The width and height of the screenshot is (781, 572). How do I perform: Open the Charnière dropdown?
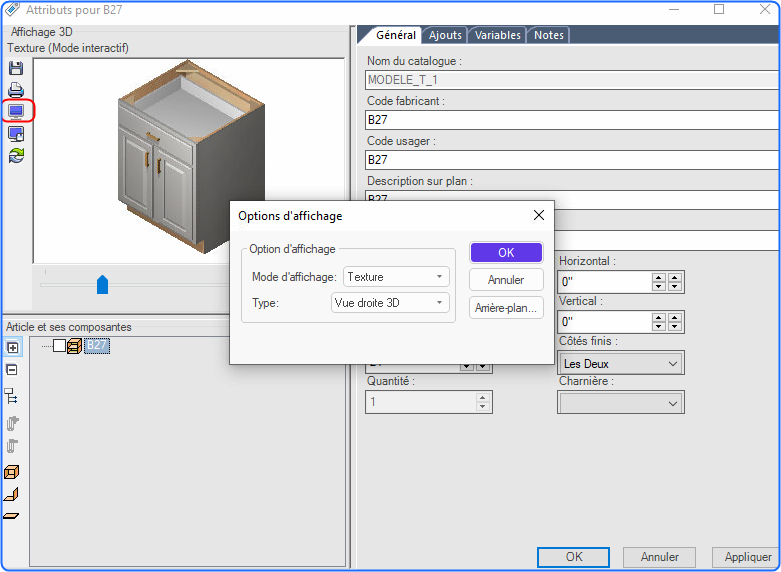[x=620, y=403]
